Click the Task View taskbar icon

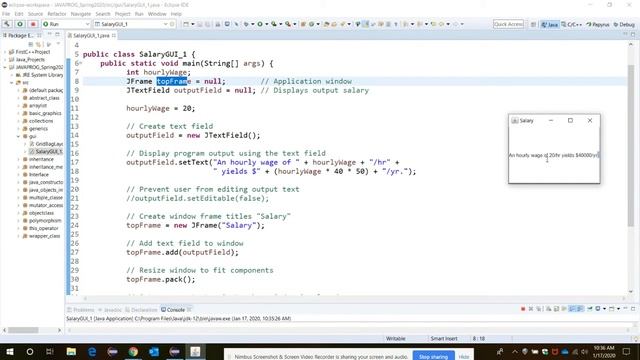50,351
